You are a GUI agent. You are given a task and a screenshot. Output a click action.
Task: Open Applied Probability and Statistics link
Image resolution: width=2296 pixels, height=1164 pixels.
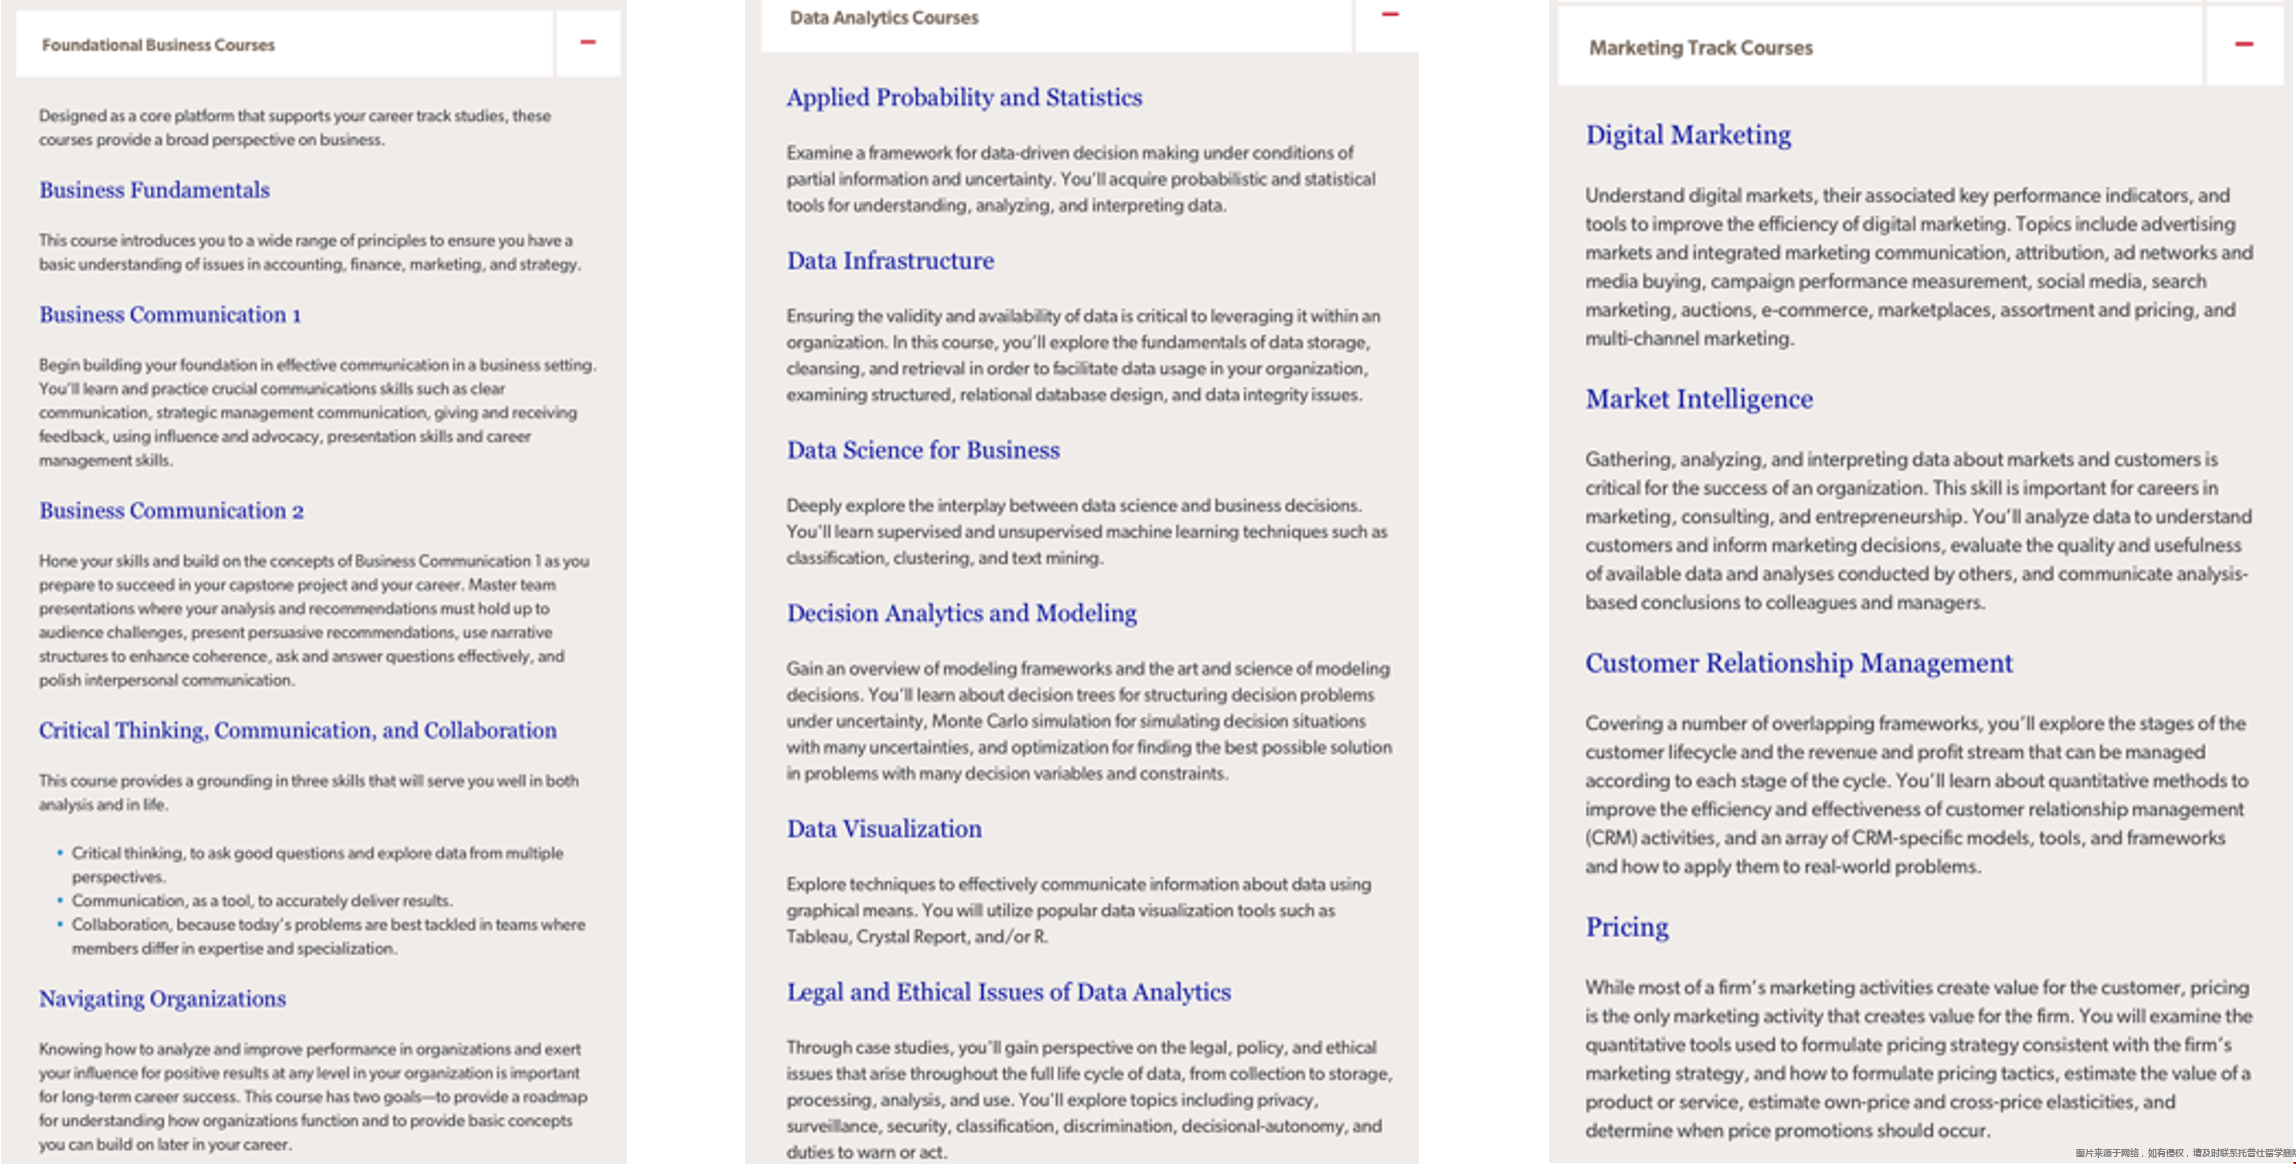click(964, 98)
